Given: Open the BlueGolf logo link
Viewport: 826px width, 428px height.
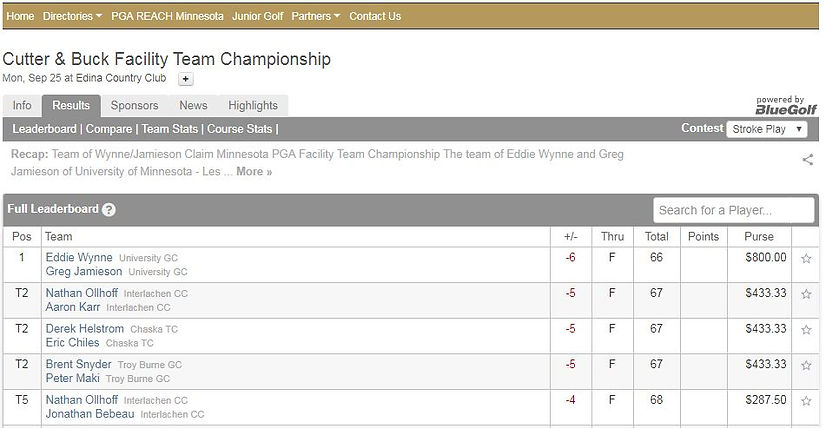Looking at the screenshot, I should (786, 105).
